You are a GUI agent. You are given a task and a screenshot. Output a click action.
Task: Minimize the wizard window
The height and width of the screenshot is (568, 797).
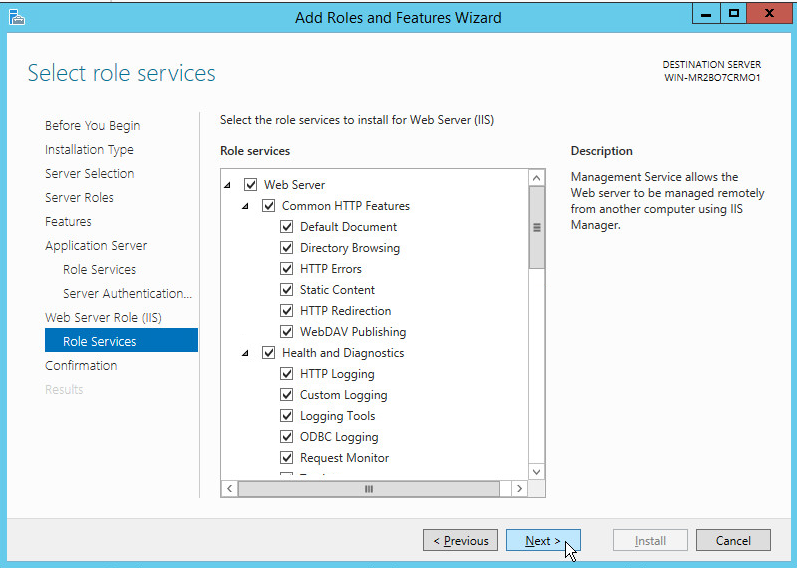pyautogui.click(x=705, y=14)
